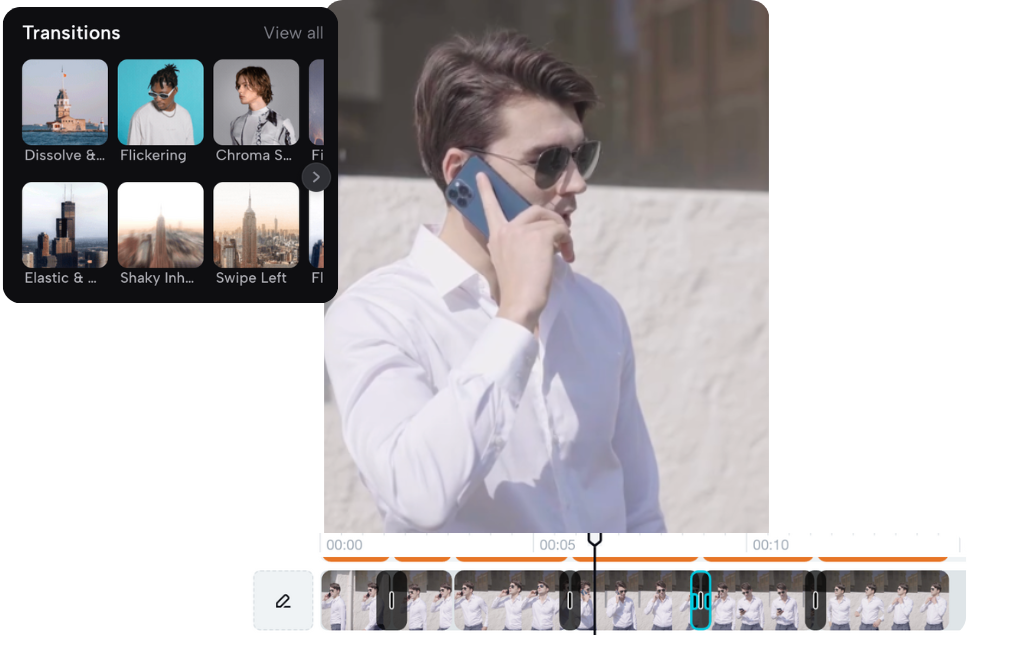Click the playhead handle on the ruler
1031x649 pixels.
coord(594,539)
